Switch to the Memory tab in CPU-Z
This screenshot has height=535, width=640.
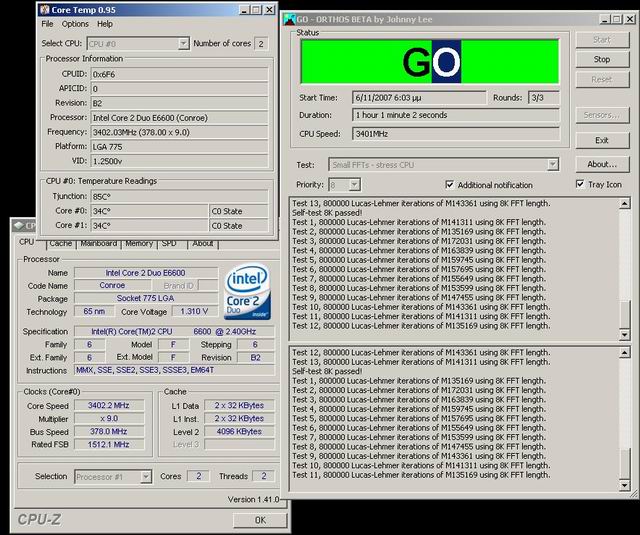click(x=139, y=244)
